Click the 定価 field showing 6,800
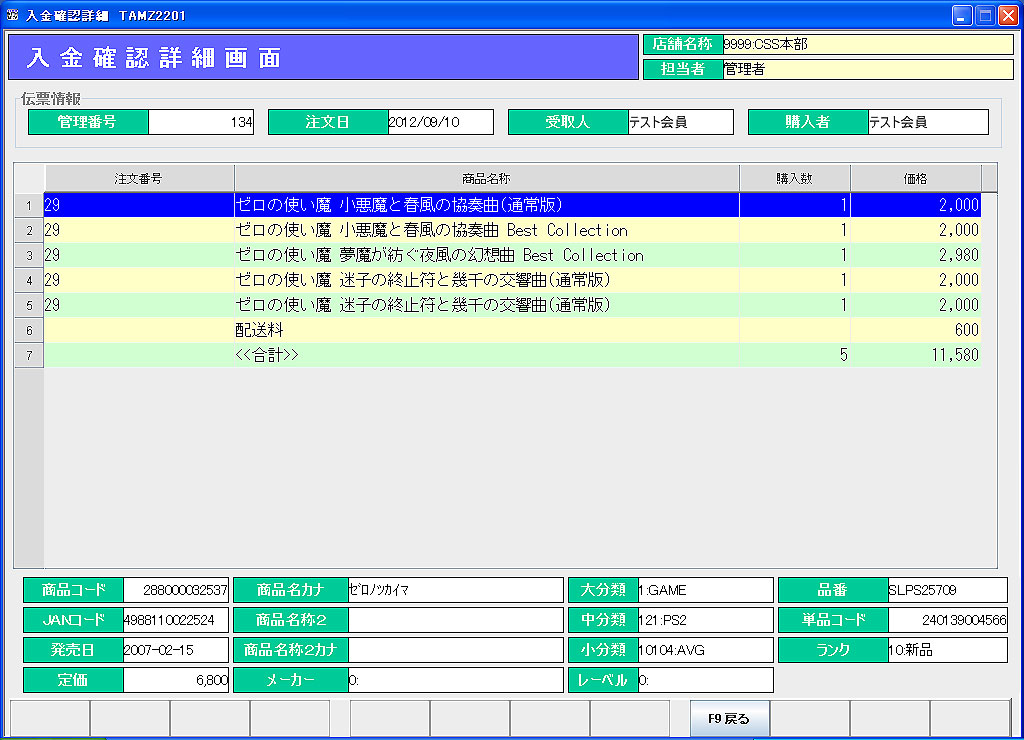Viewport: 1024px width, 740px height. point(176,680)
